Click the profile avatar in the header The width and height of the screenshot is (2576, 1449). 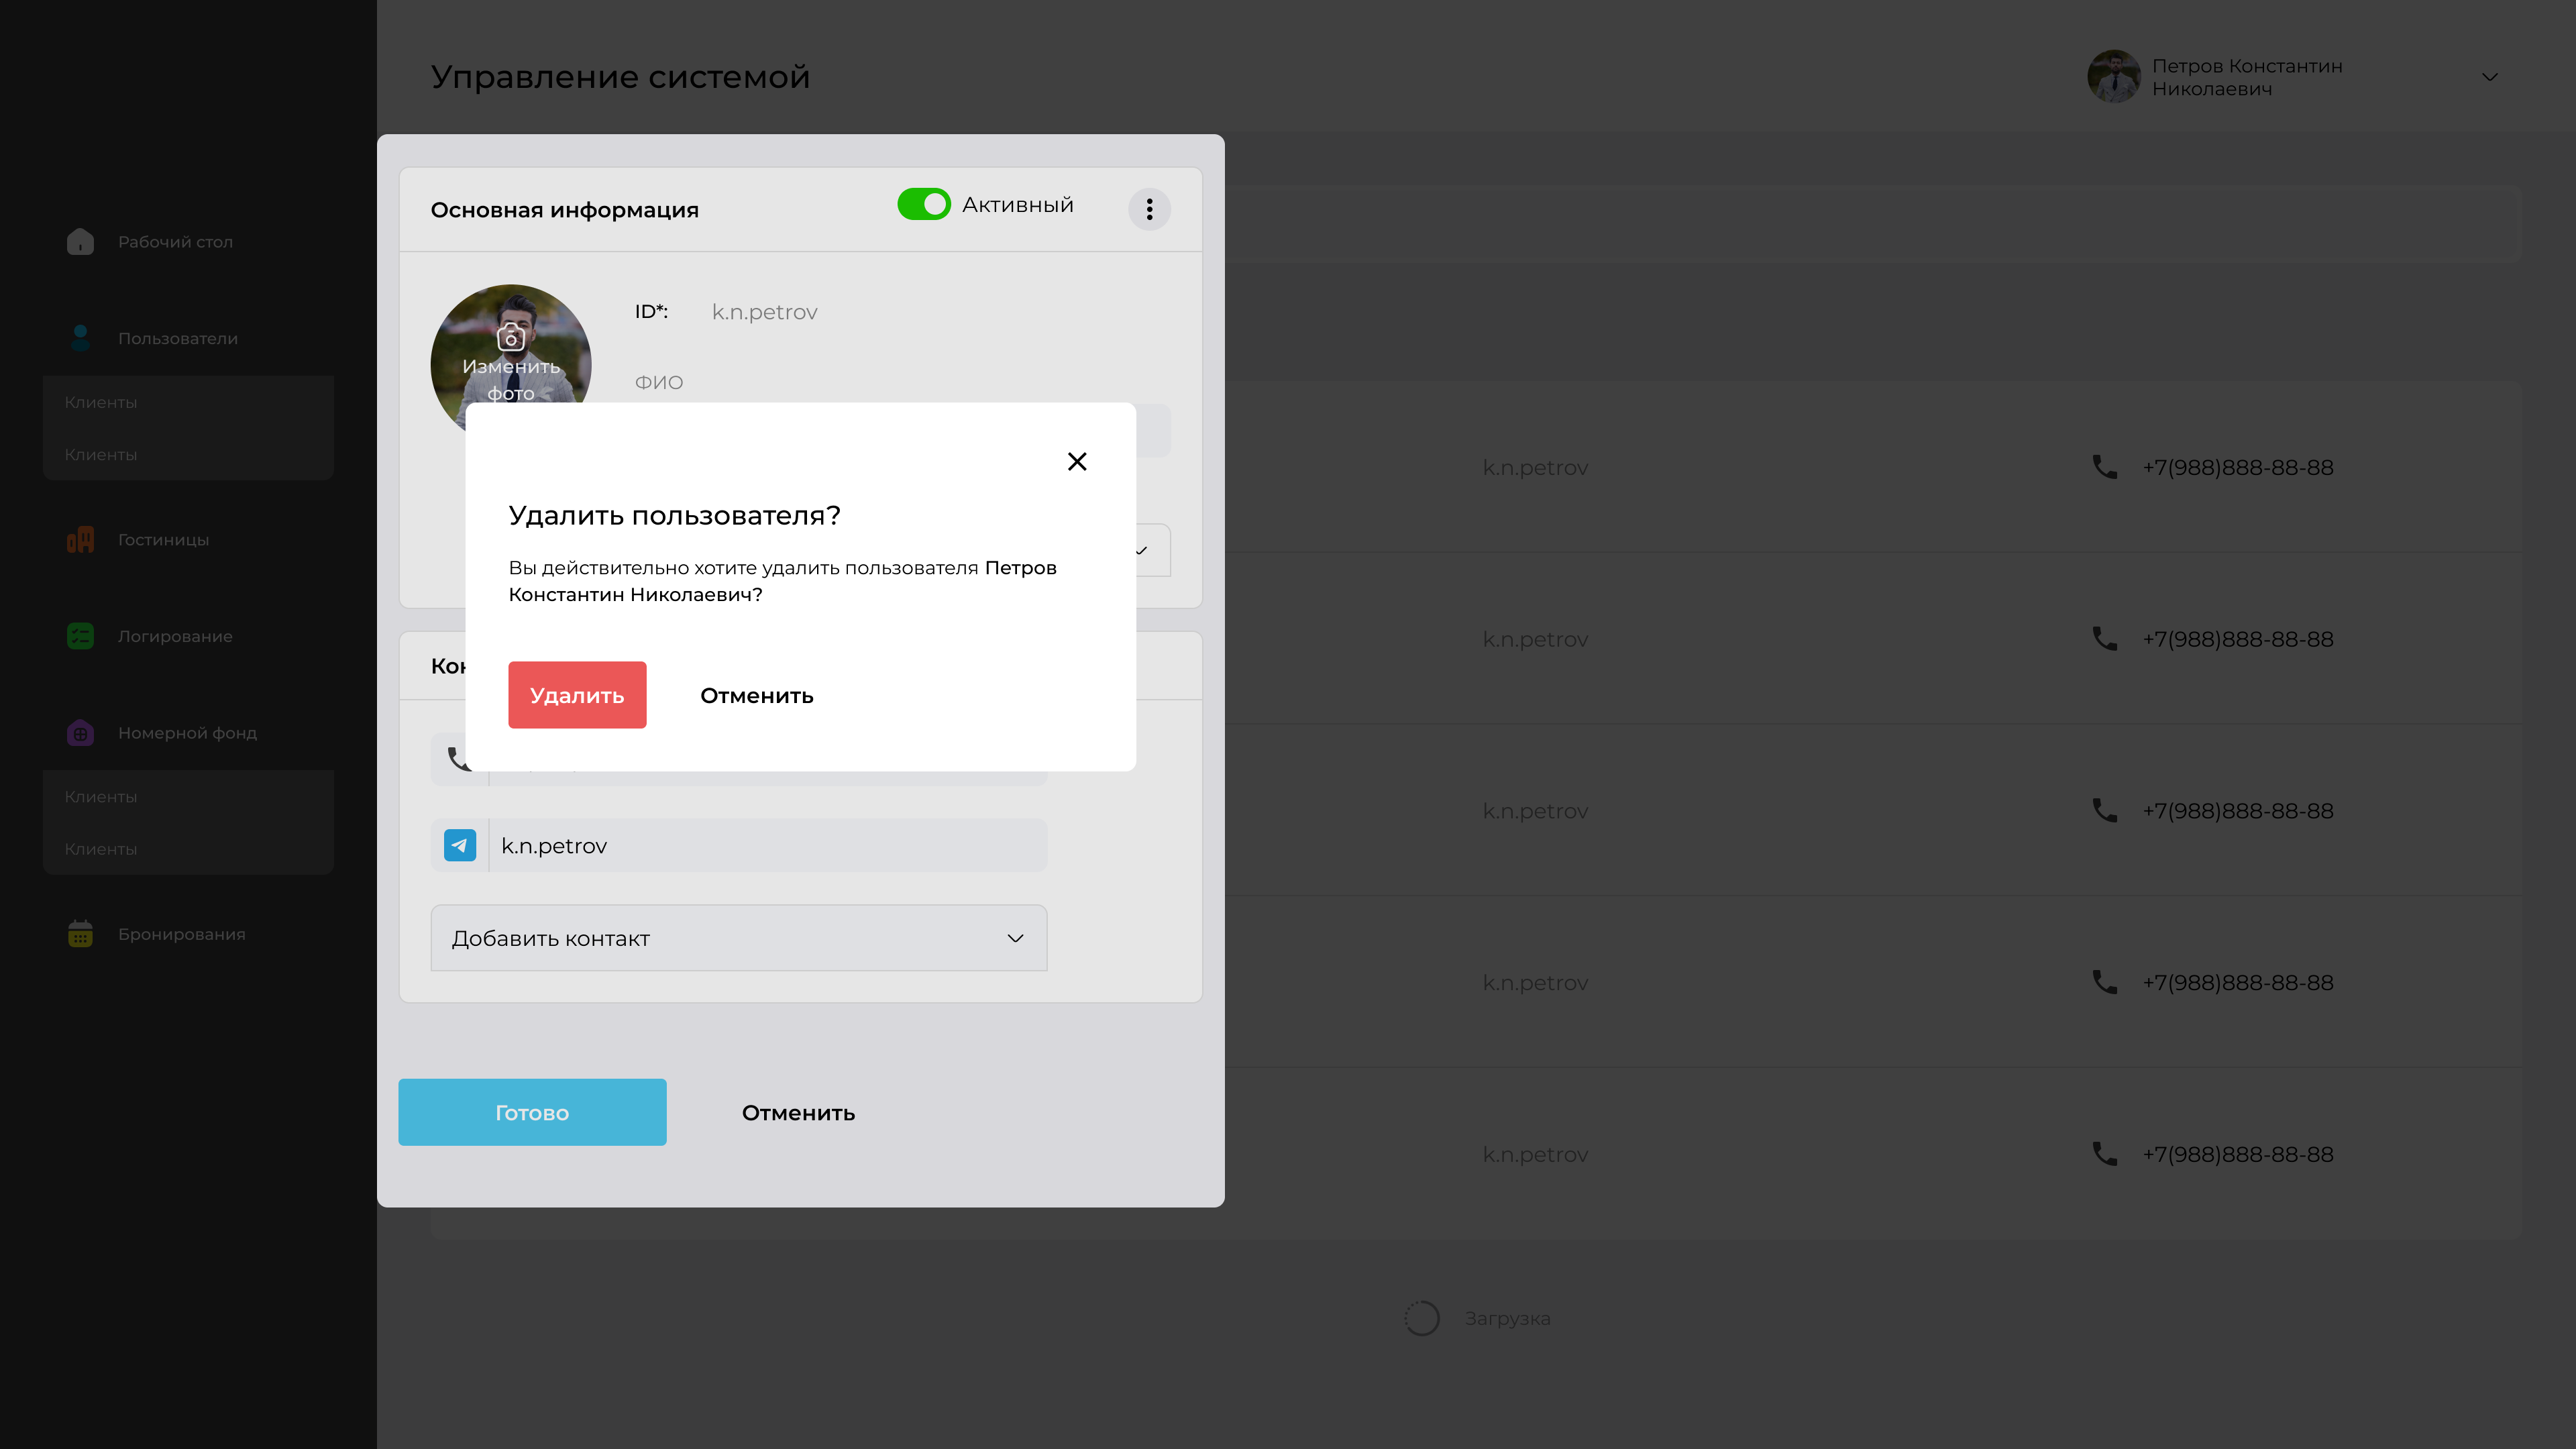tap(2113, 77)
